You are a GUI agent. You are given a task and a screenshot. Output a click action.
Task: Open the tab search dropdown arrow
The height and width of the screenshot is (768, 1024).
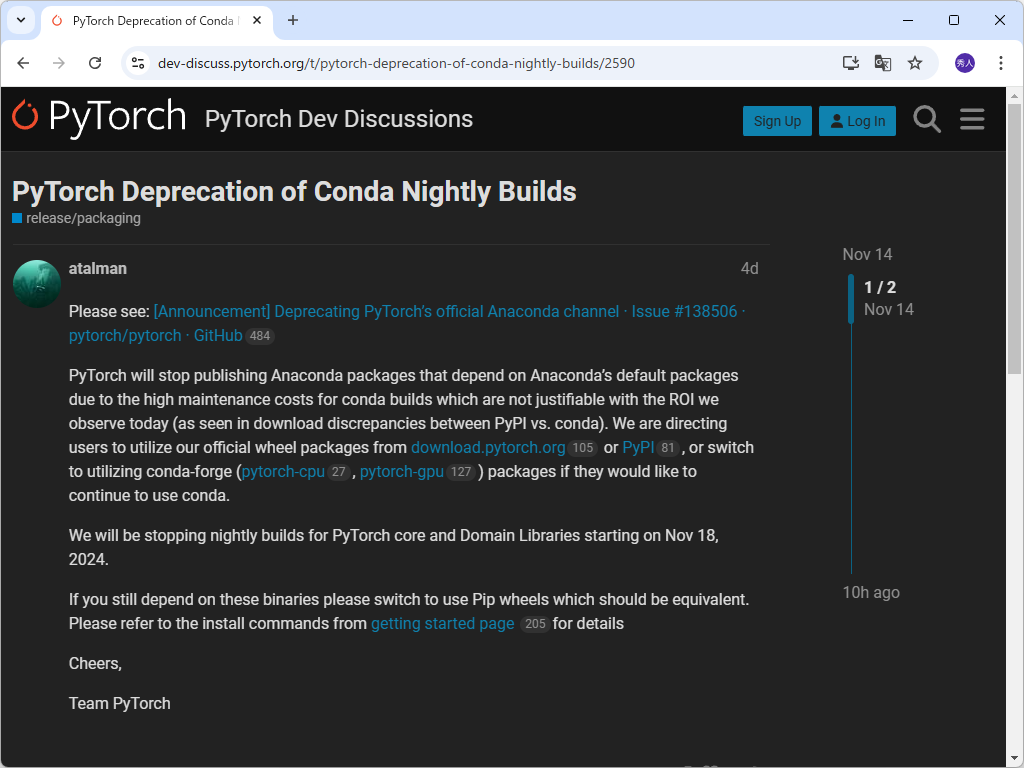[x=21, y=20]
